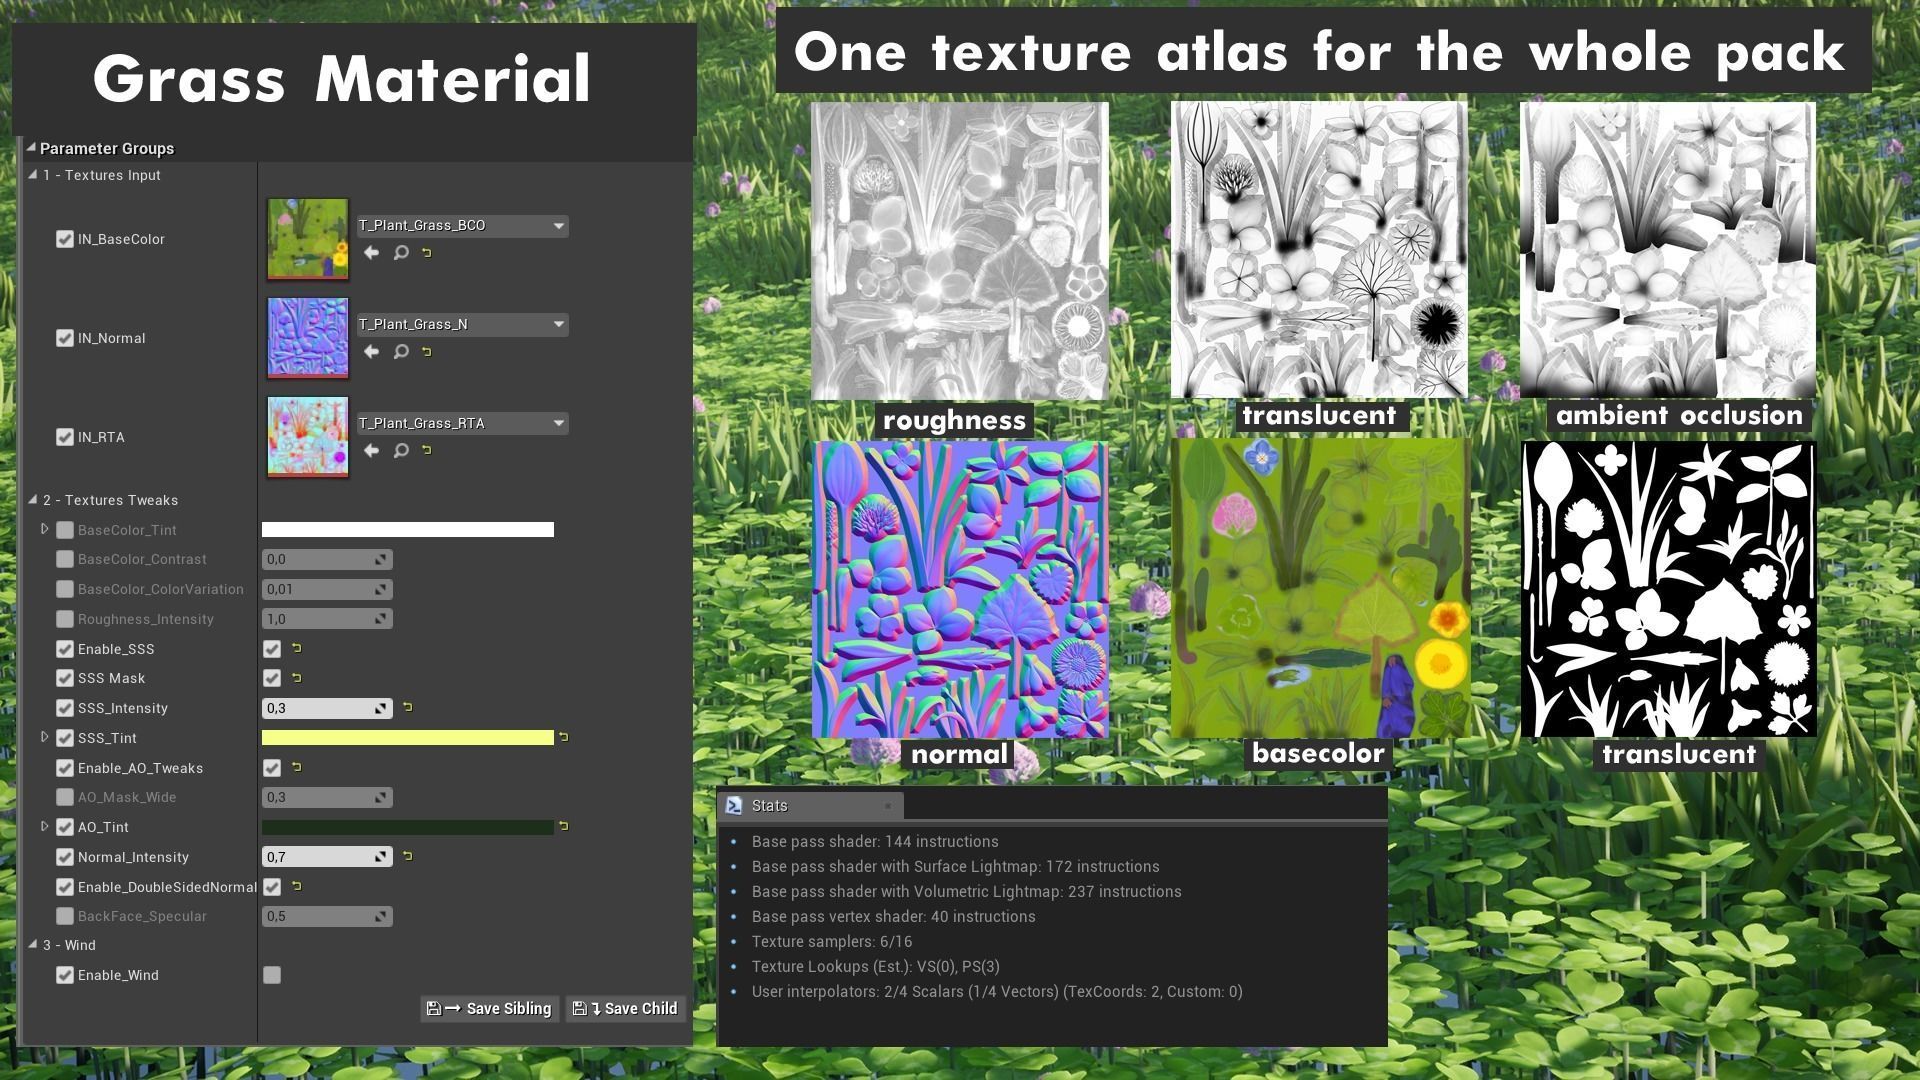Click the ambient occlusion atlas preview
This screenshot has width=1920, height=1080.
[1668, 250]
